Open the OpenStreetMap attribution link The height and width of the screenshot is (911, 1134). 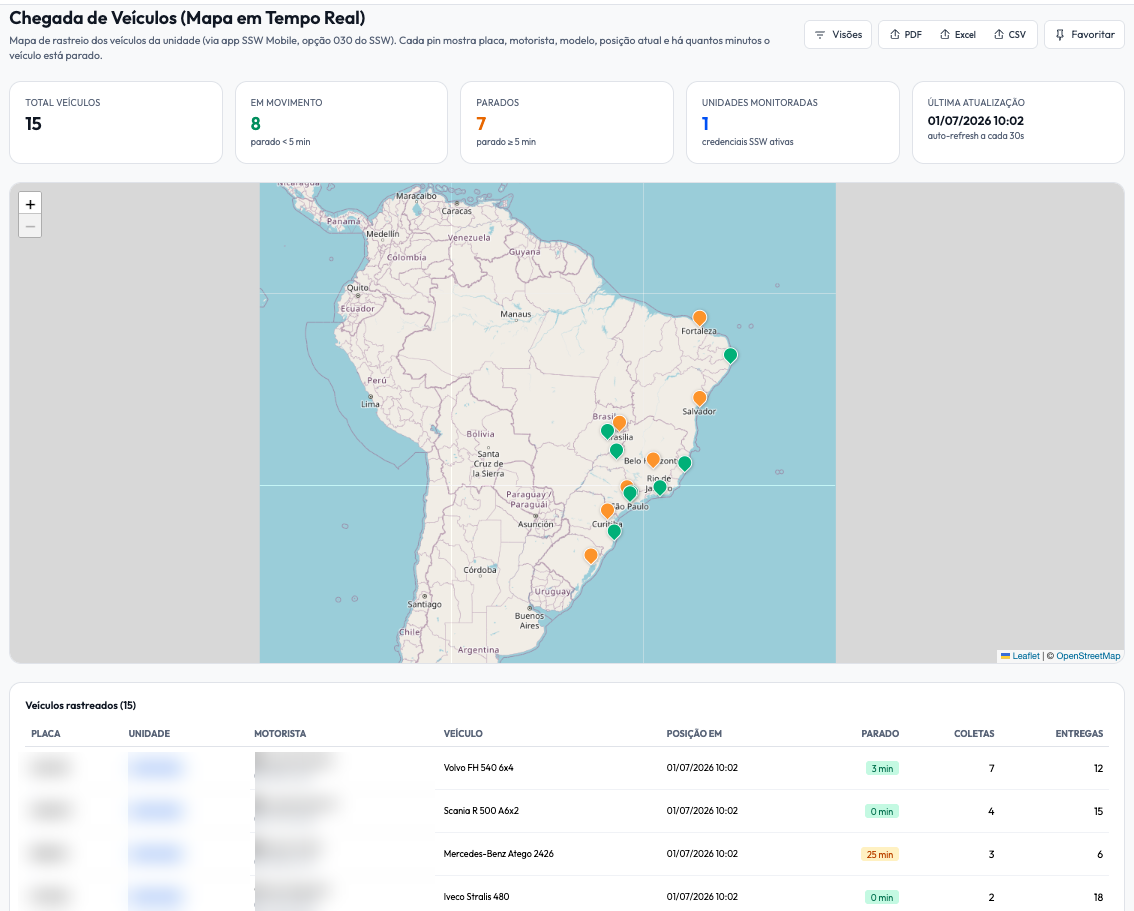pyautogui.click(x=1088, y=656)
